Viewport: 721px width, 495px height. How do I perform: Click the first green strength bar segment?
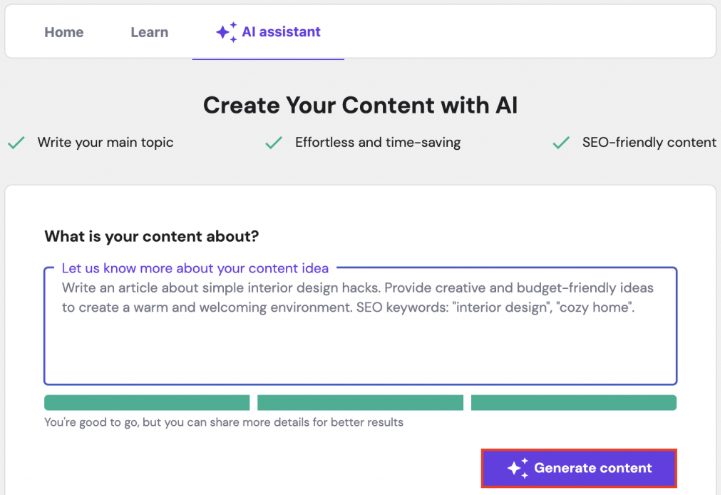[x=147, y=403]
